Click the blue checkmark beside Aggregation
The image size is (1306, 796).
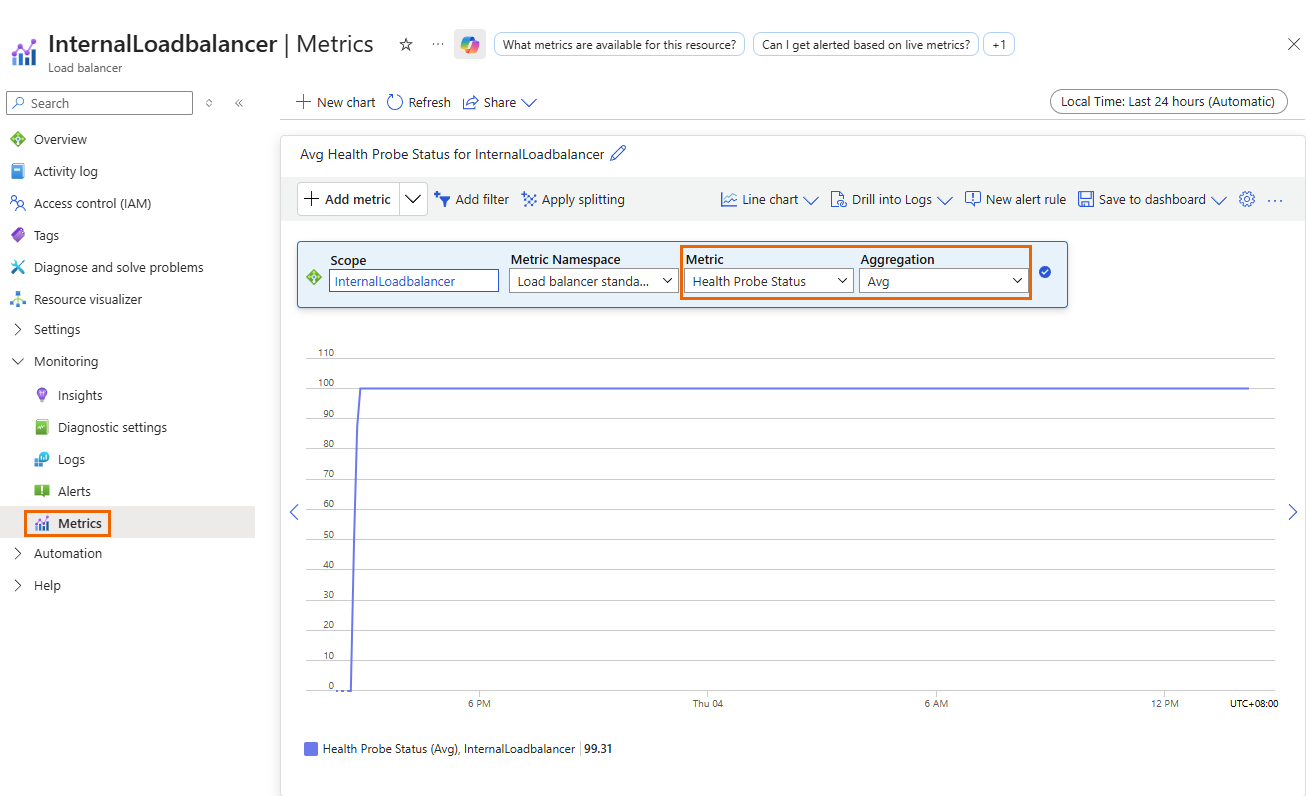[x=1045, y=272]
